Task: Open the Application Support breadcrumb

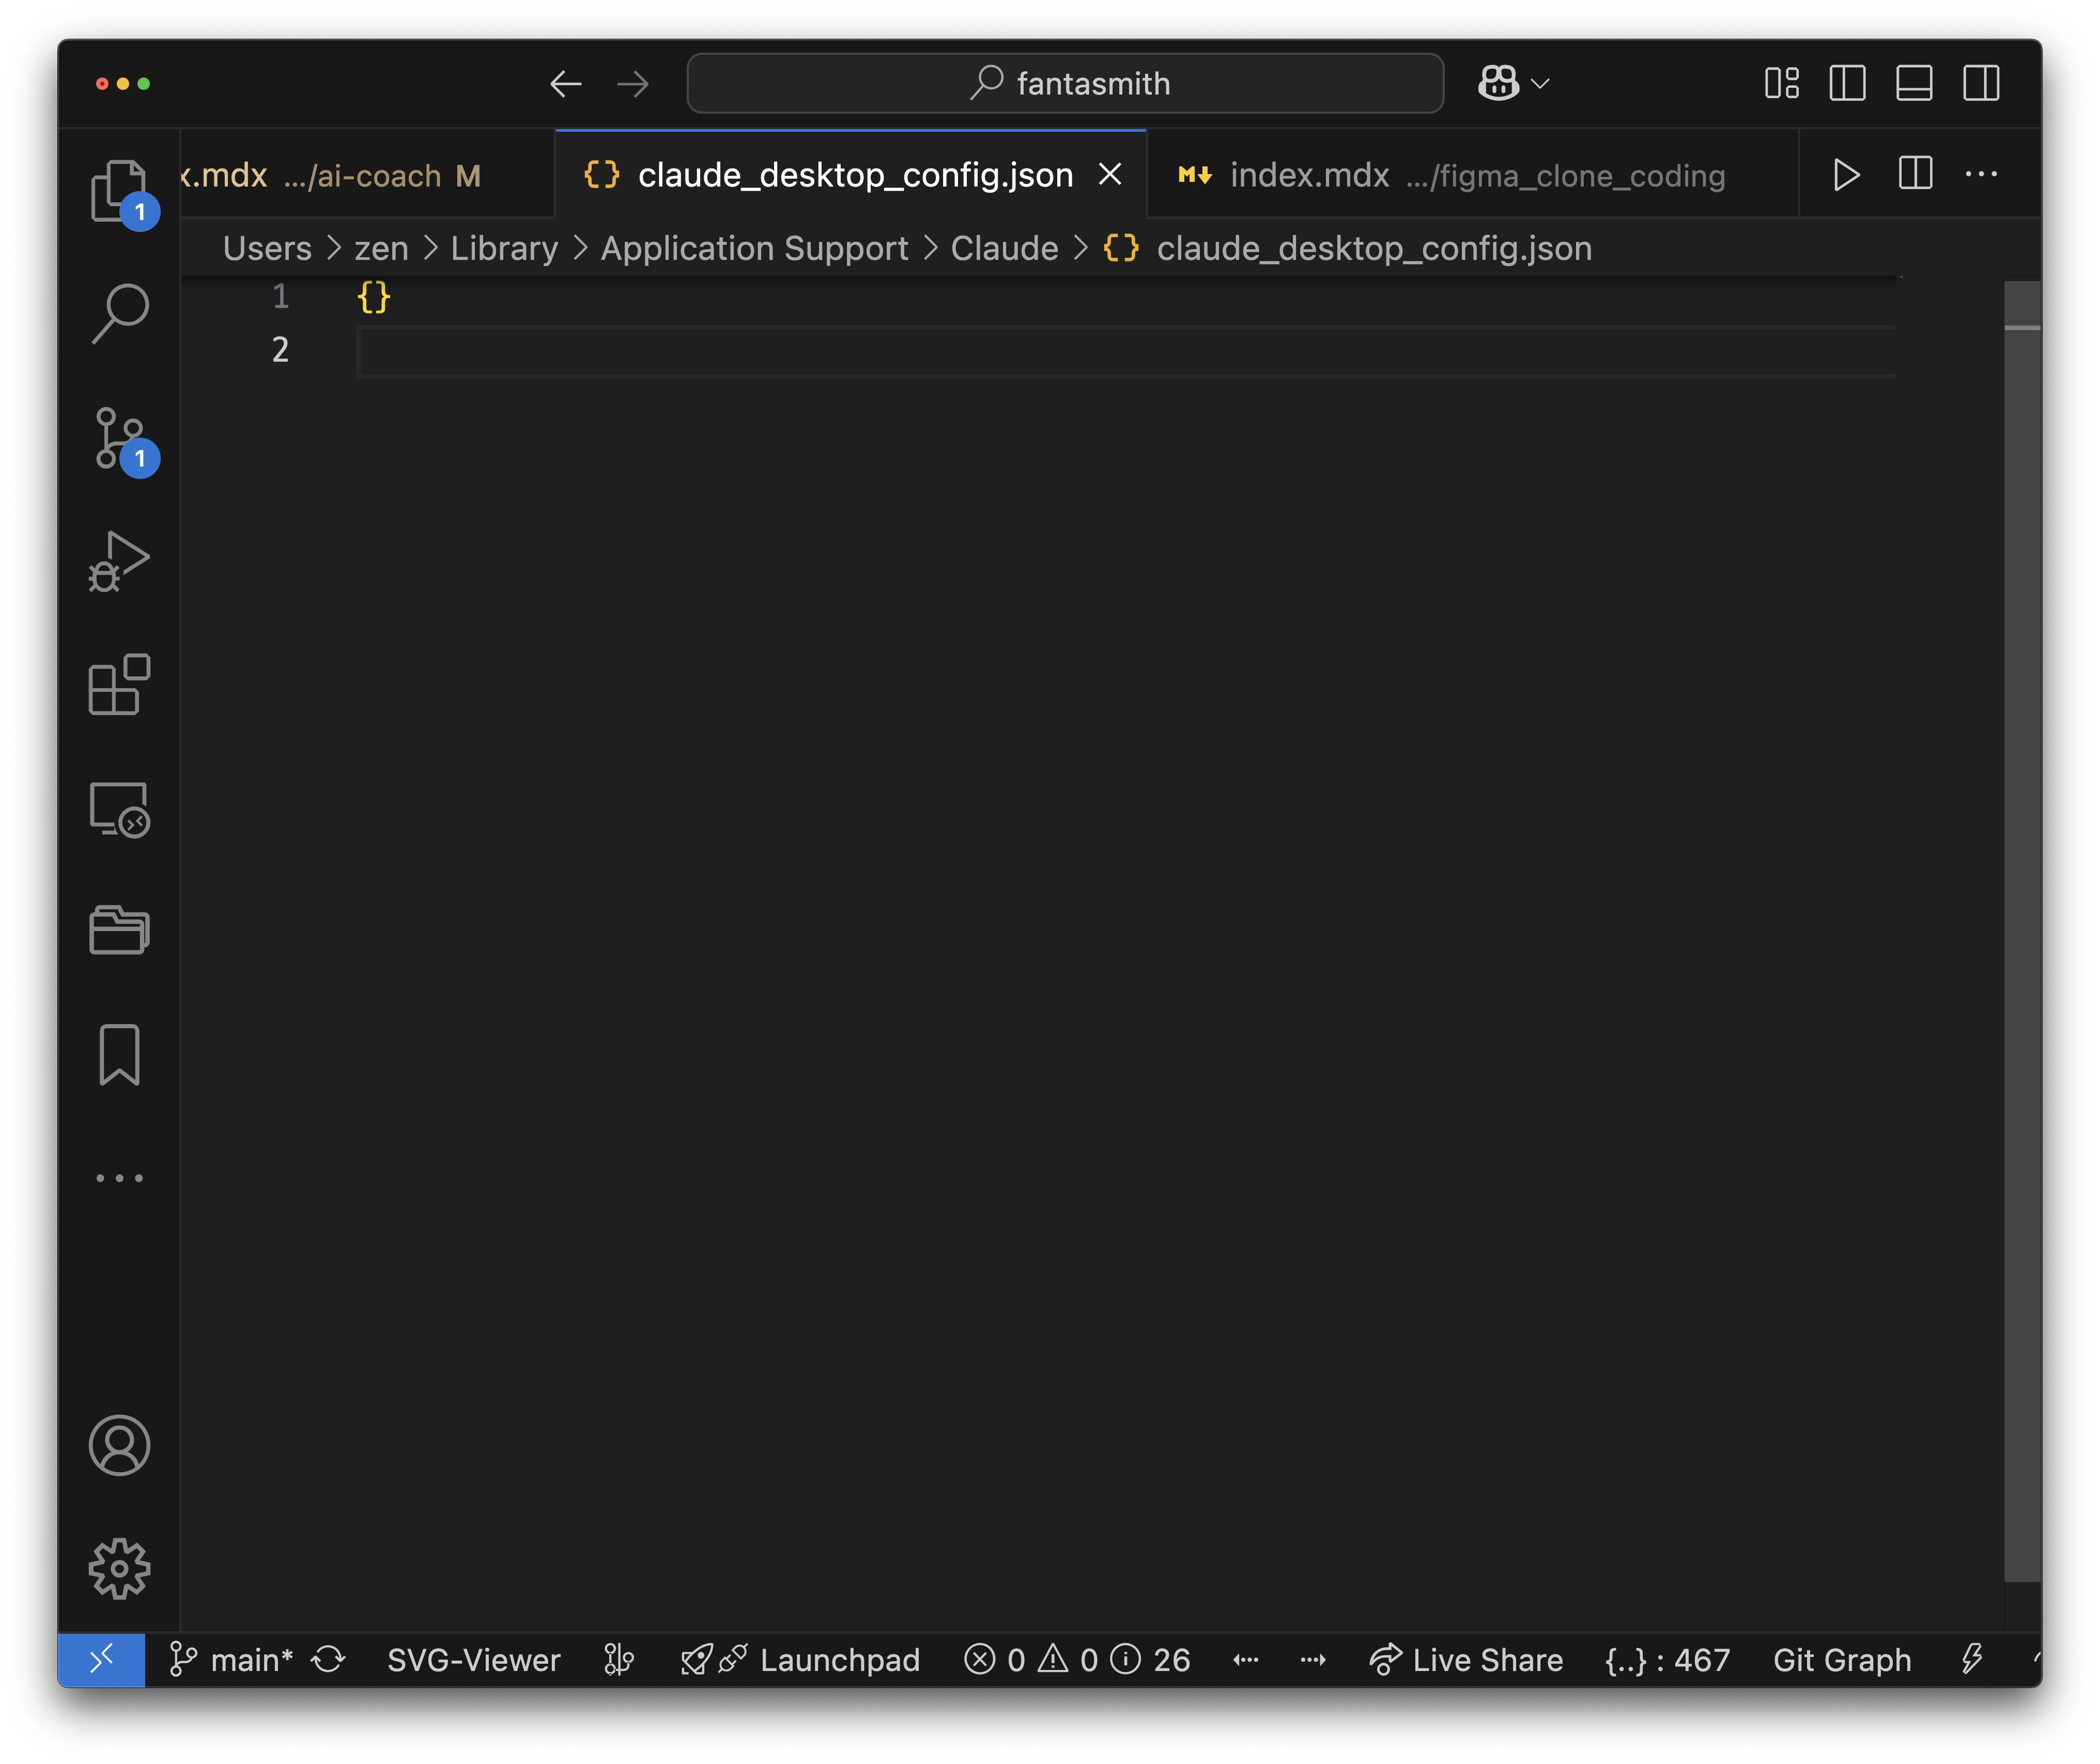Action: (x=754, y=248)
